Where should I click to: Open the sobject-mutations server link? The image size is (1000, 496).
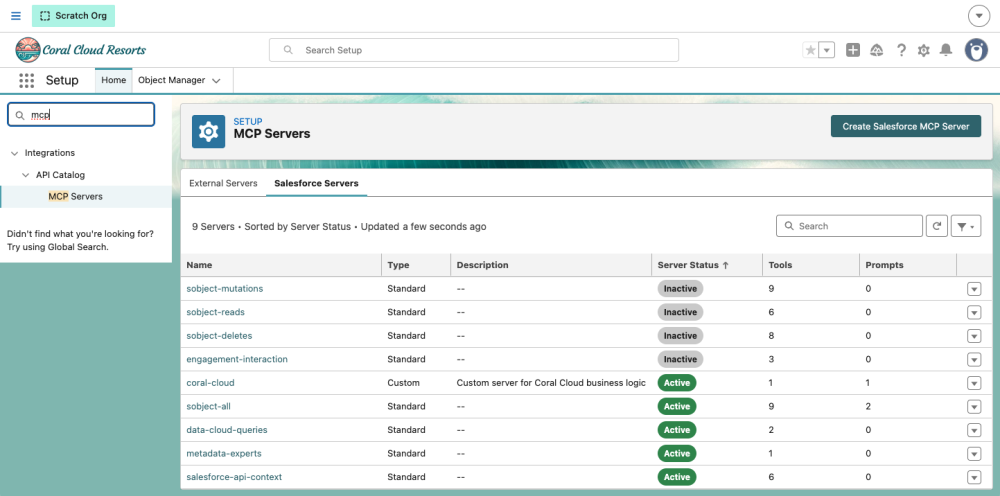coord(224,289)
